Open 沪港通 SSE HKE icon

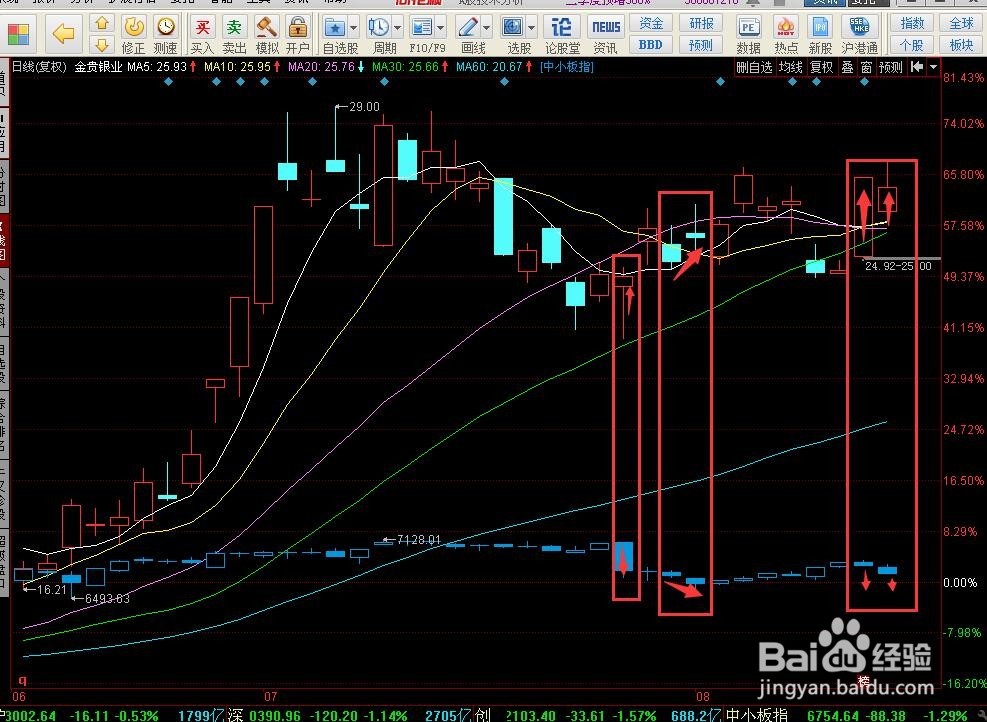[859, 35]
